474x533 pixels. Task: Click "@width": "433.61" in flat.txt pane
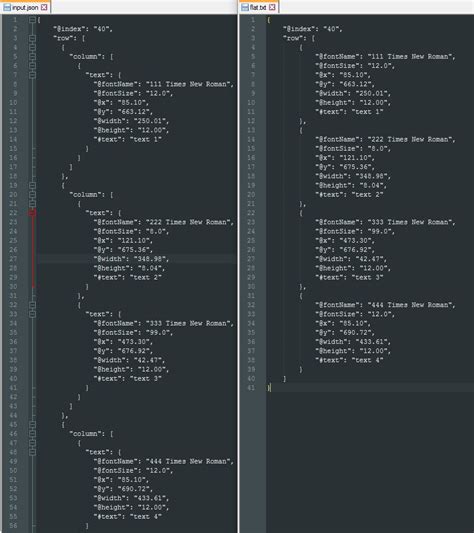(353, 342)
